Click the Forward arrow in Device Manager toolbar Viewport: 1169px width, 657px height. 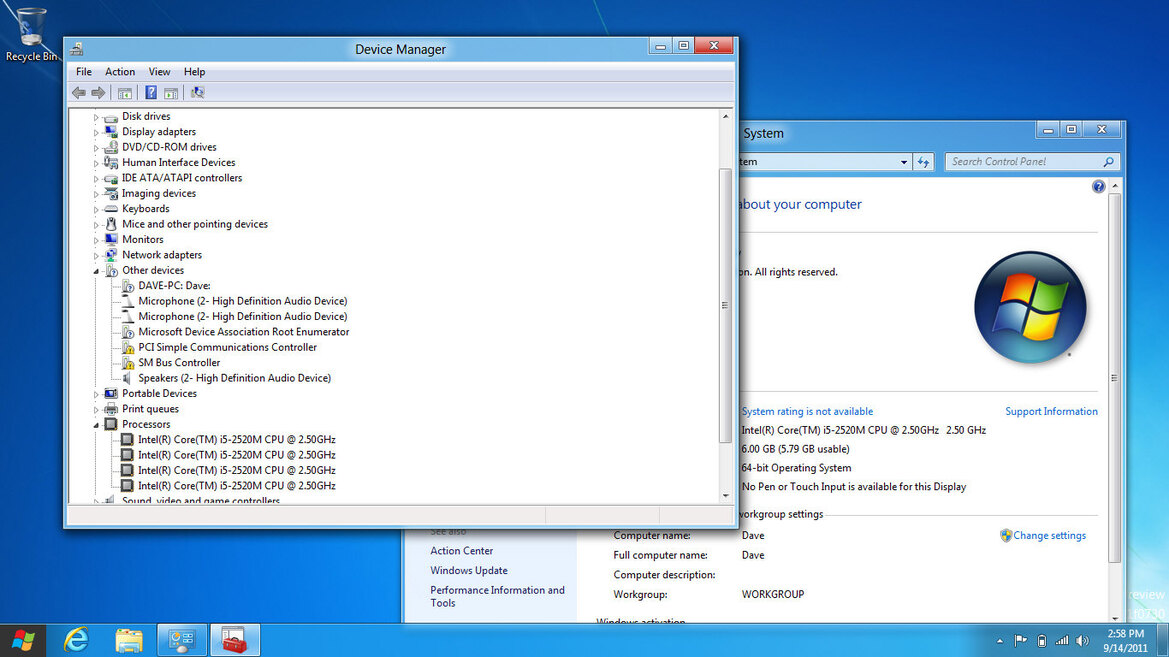[x=98, y=92]
